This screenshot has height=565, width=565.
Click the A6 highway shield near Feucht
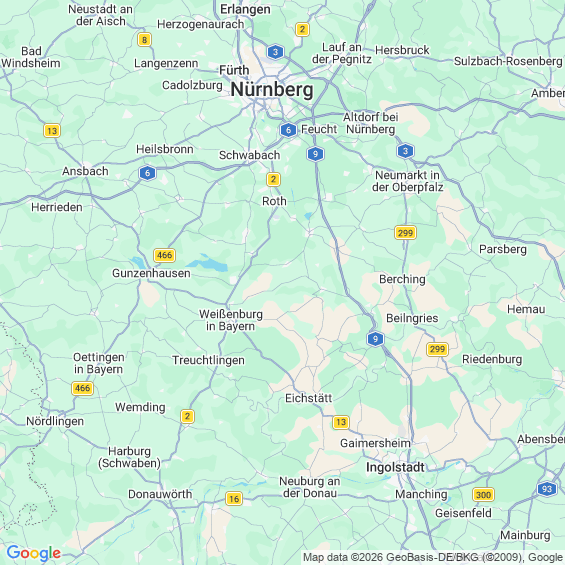pos(288,130)
